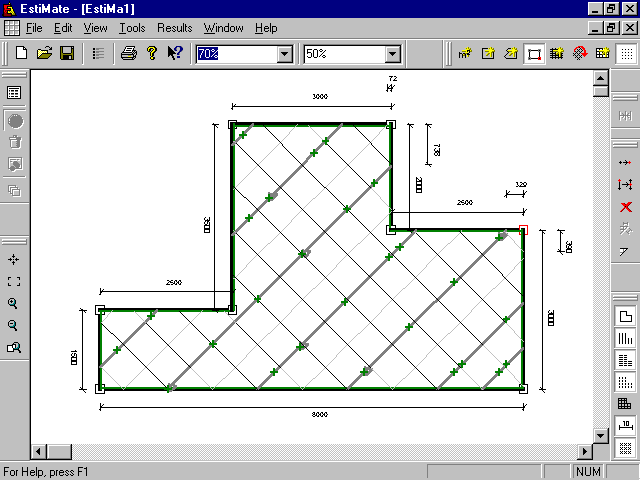Click the zoom window magnifier tool

point(13,347)
